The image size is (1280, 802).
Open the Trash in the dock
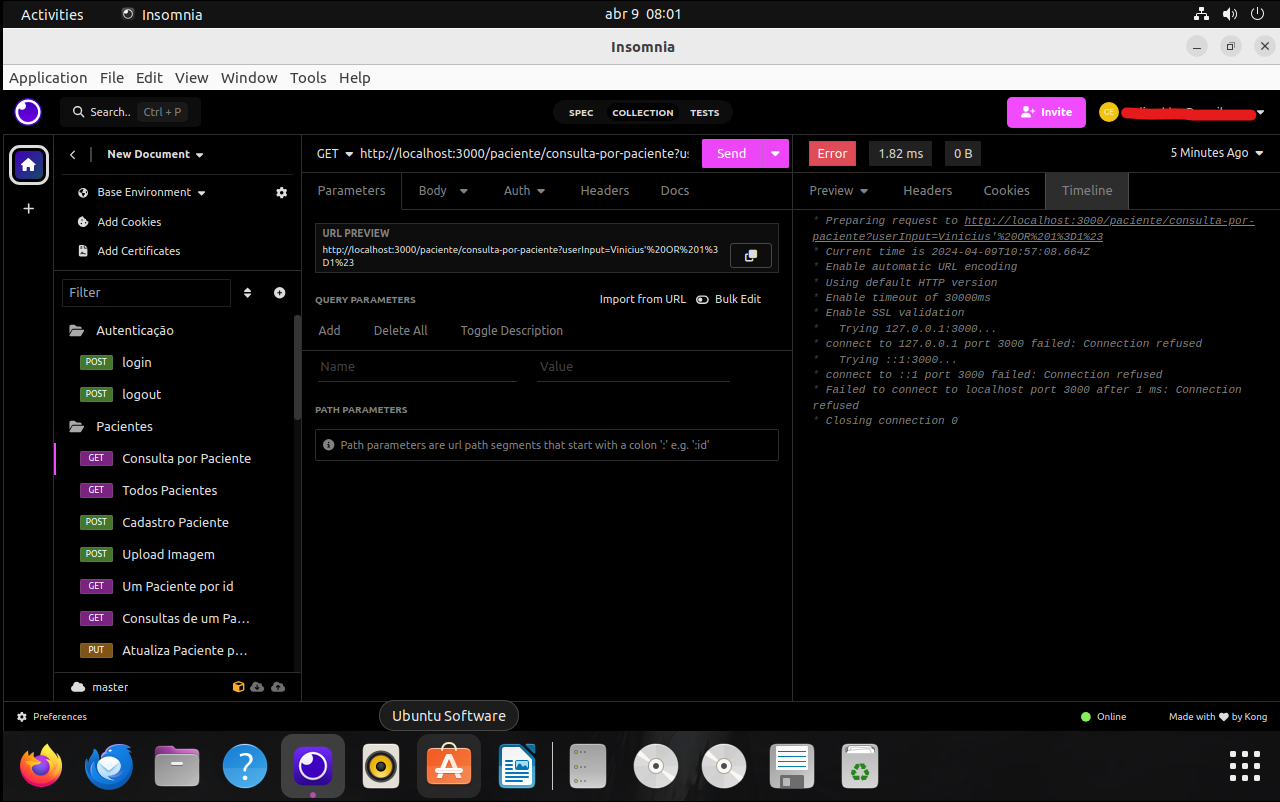[x=860, y=767]
